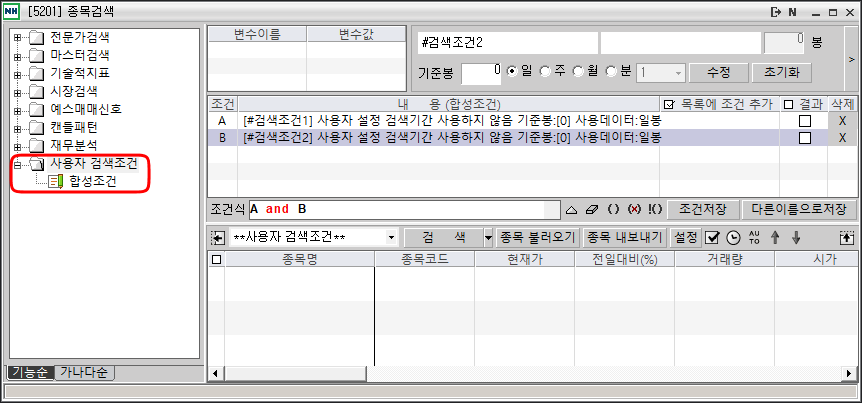
Task: Click the exit-arrow icon in the title bar
Action: pos(776,12)
